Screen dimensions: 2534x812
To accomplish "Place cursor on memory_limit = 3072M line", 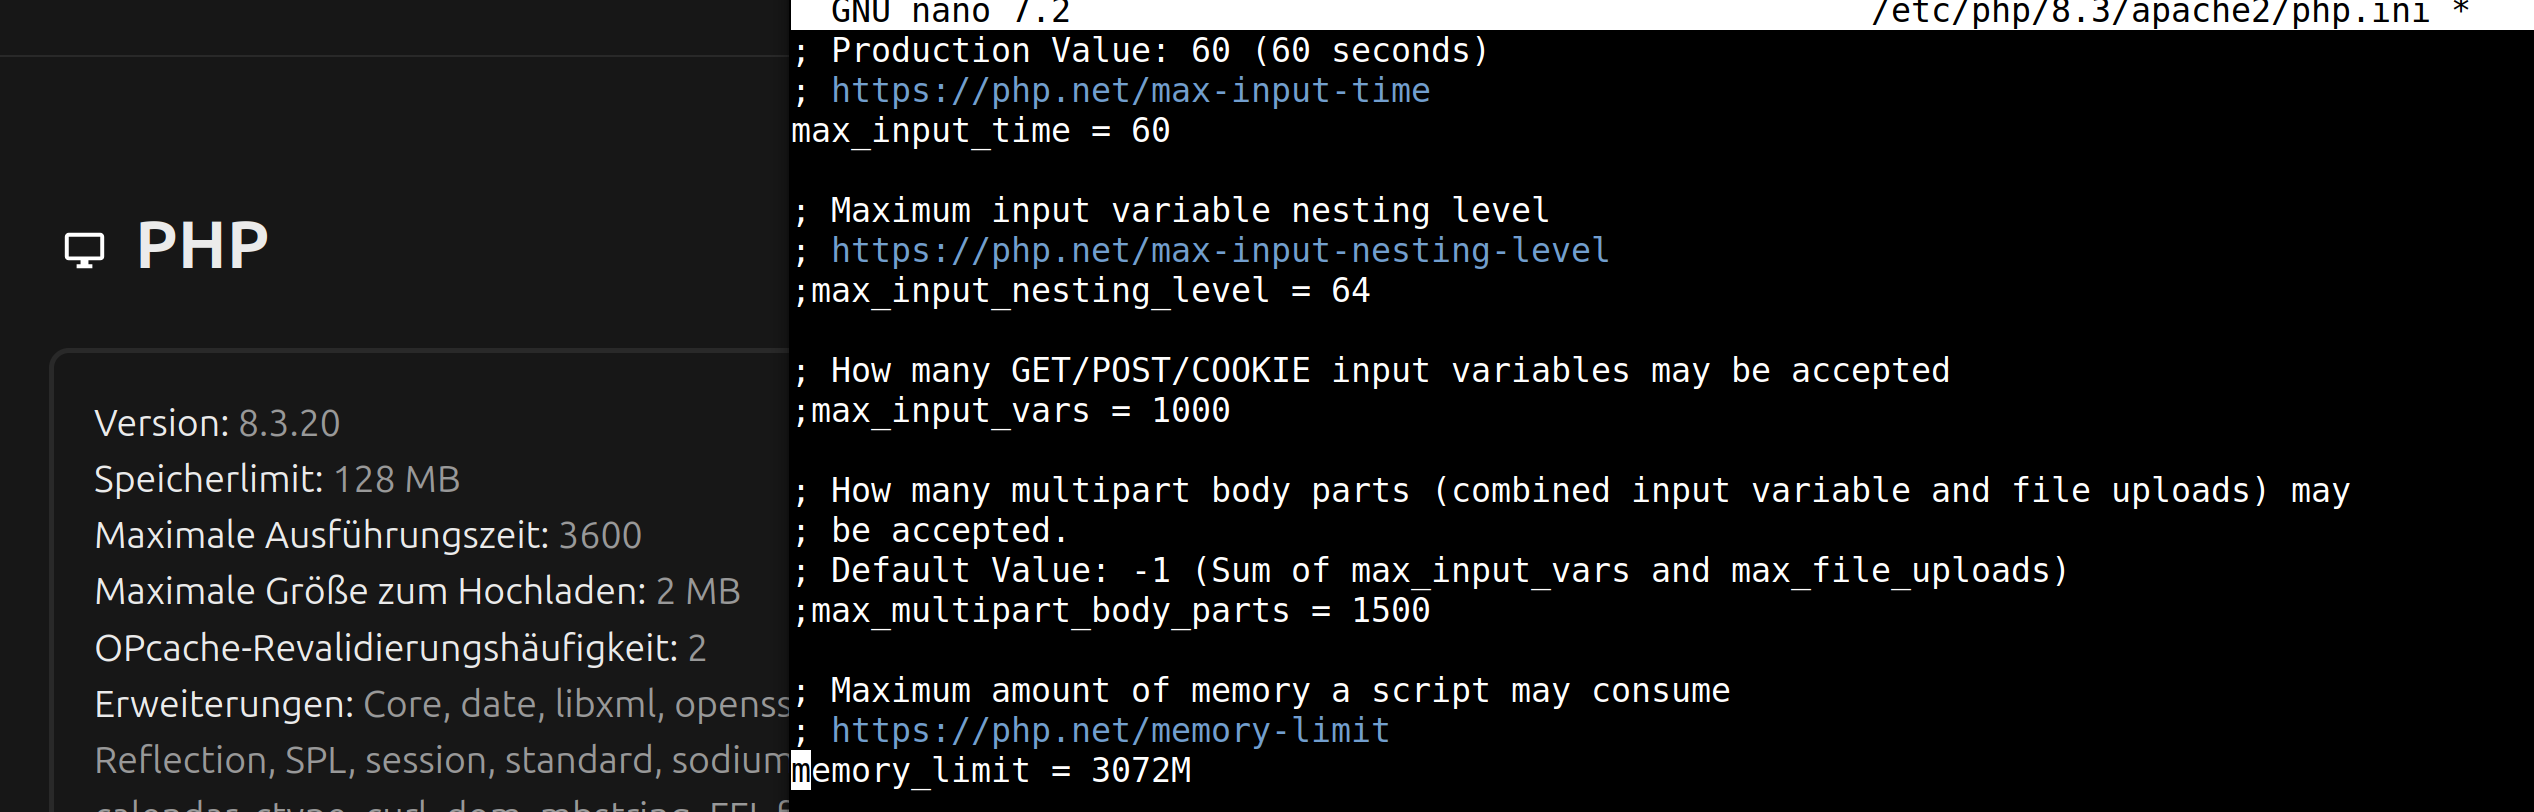I will (991, 771).
